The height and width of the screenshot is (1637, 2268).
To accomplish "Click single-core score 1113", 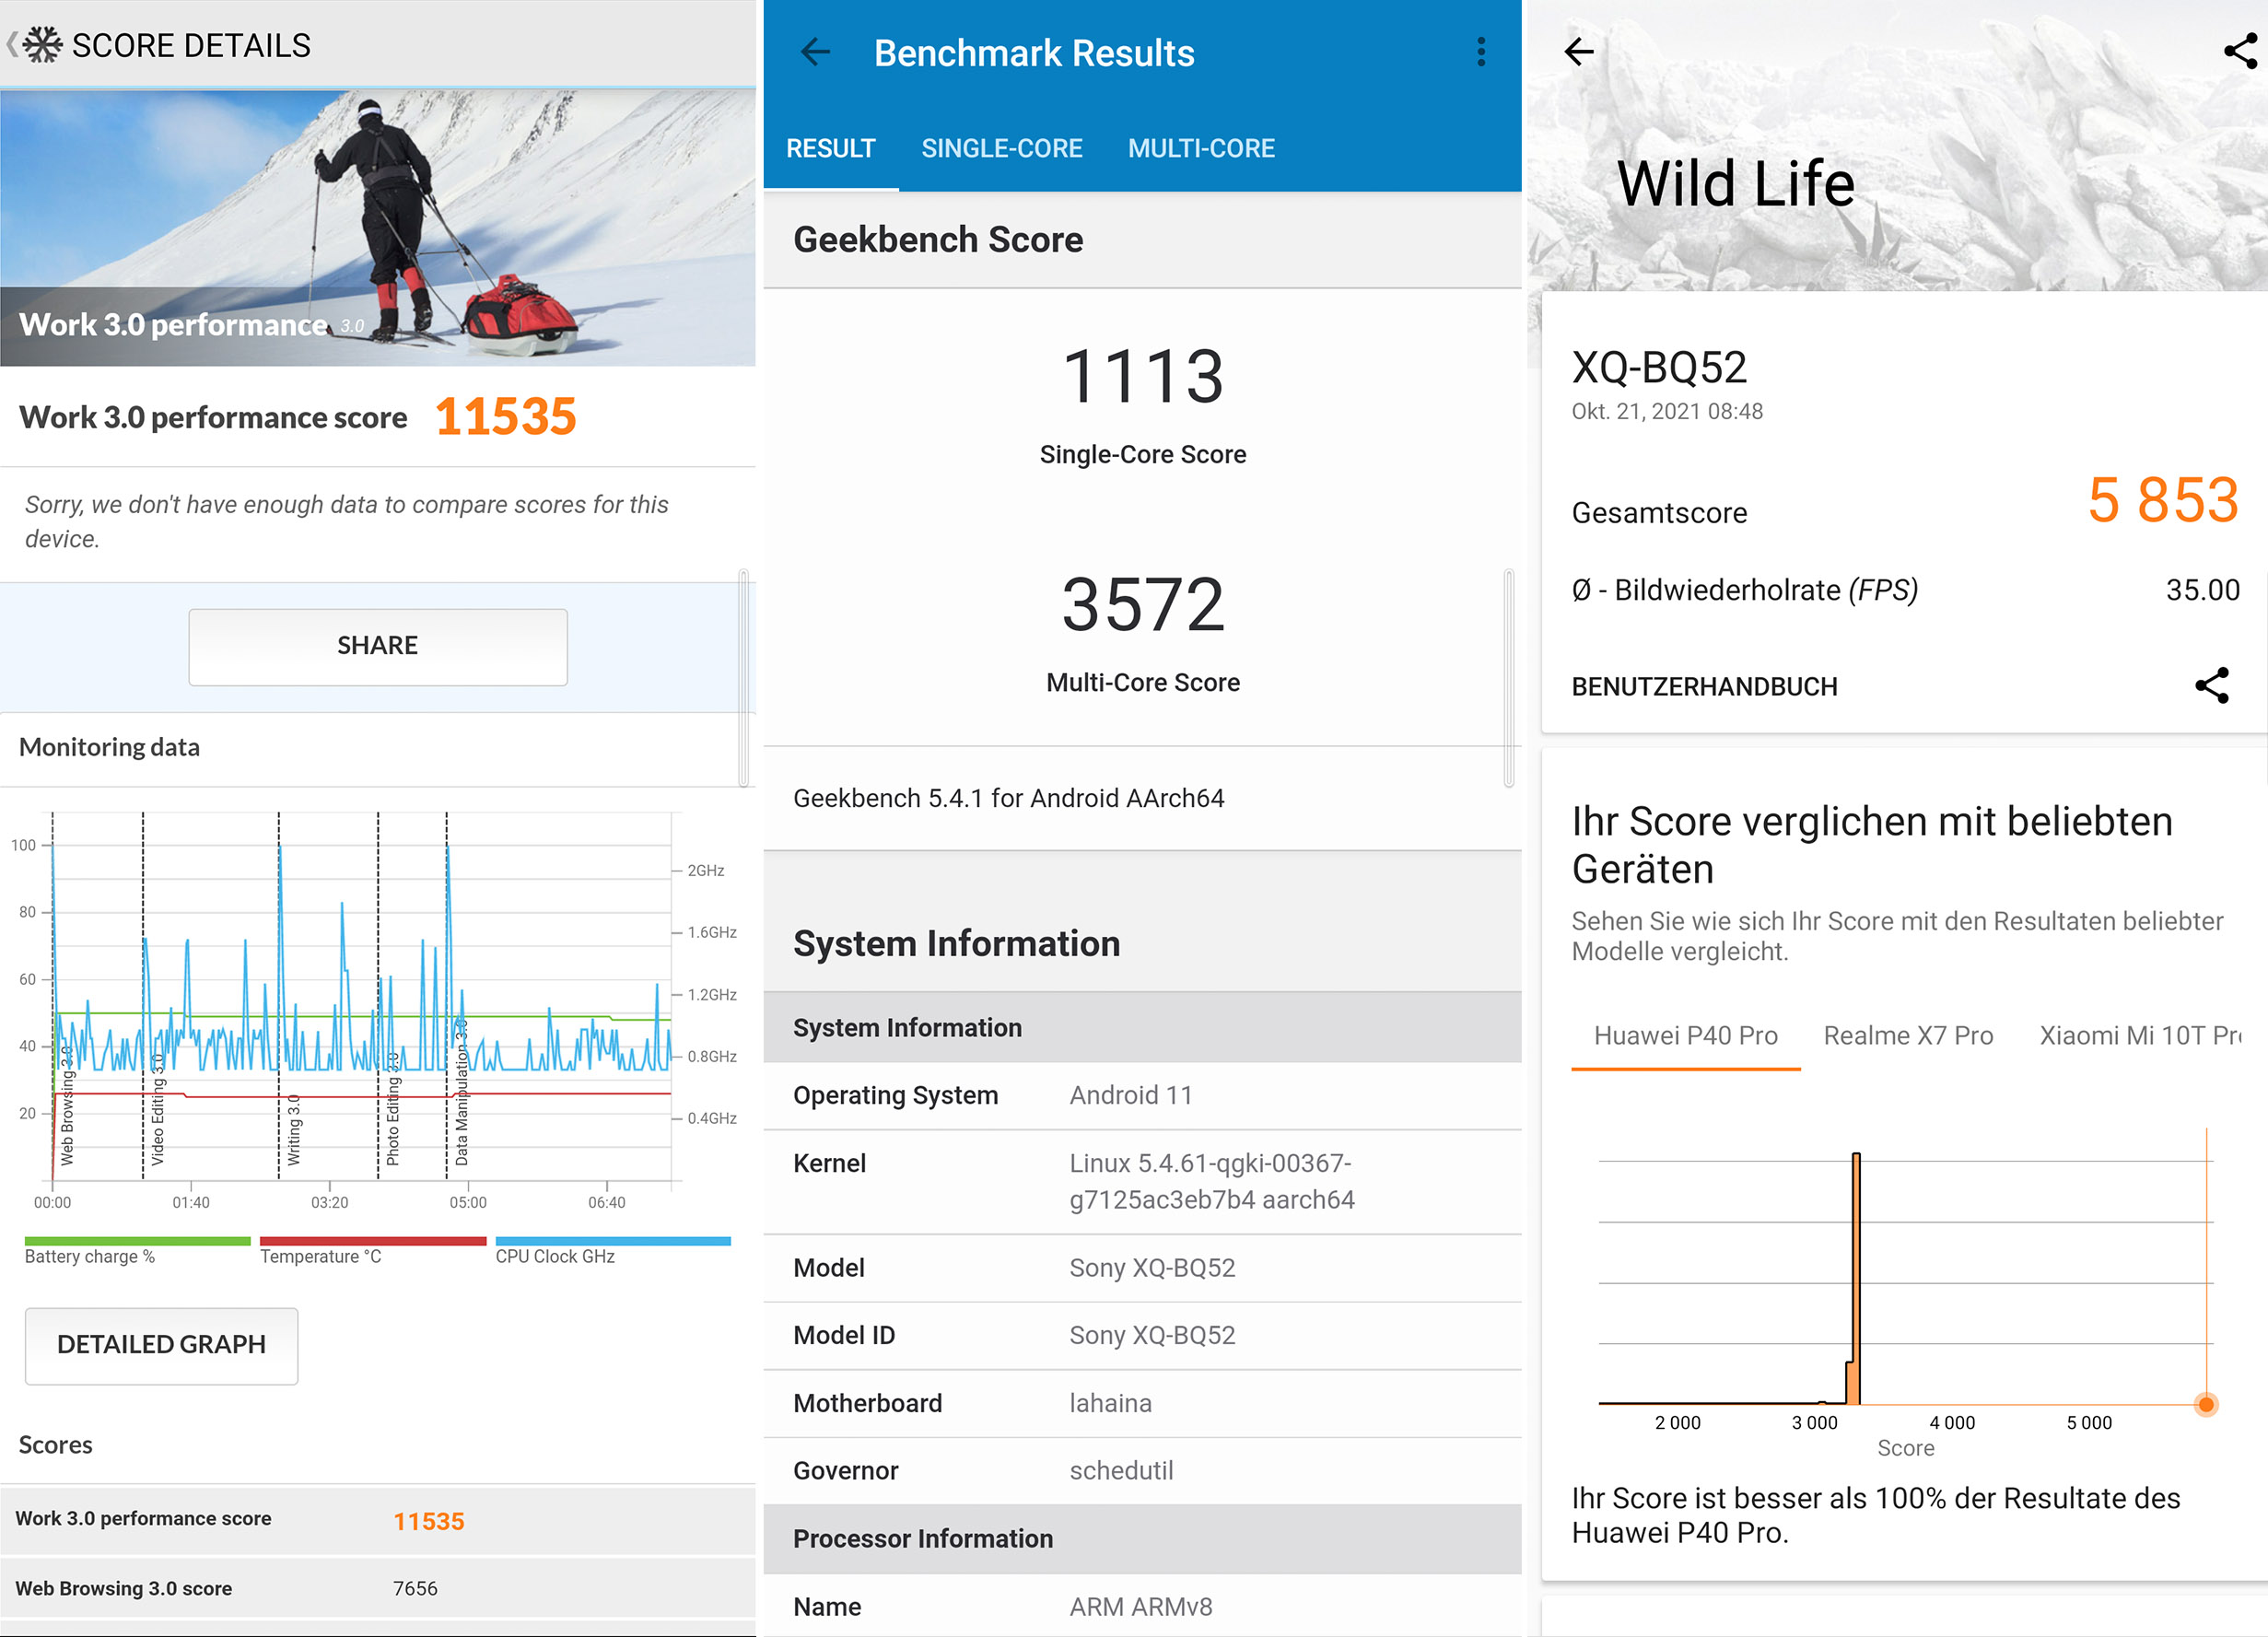I will coord(1143,377).
